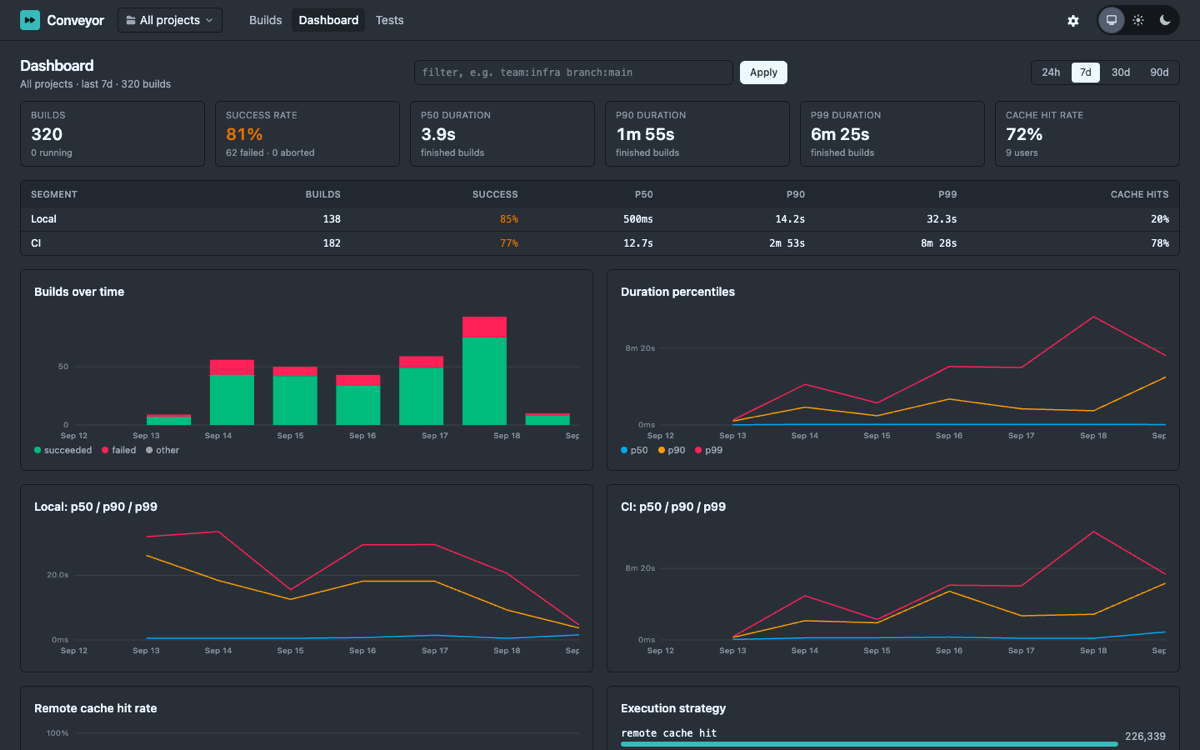Click the Apply button

click(763, 72)
